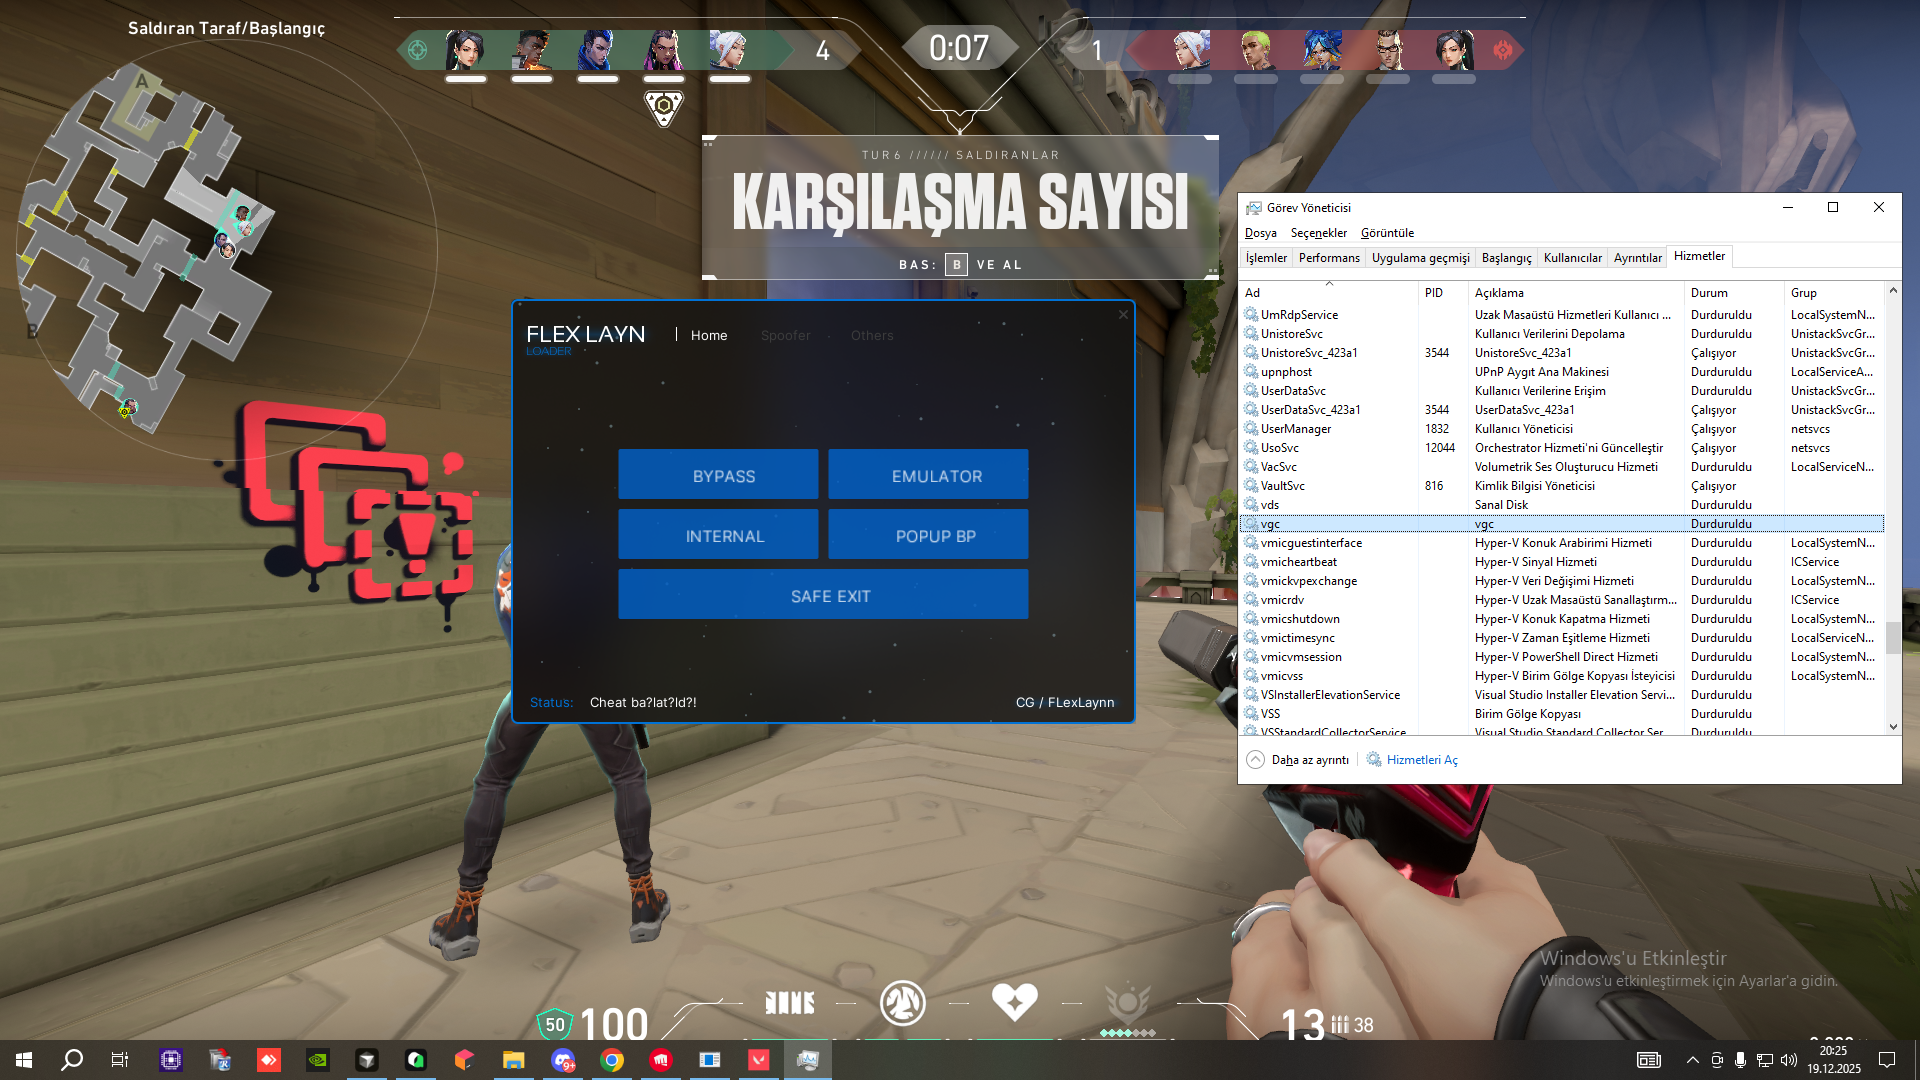This screenshot has width=1920, height=1080.
Task: Close the Flex Layn loader window
Action: click(x=1123, y=315)
